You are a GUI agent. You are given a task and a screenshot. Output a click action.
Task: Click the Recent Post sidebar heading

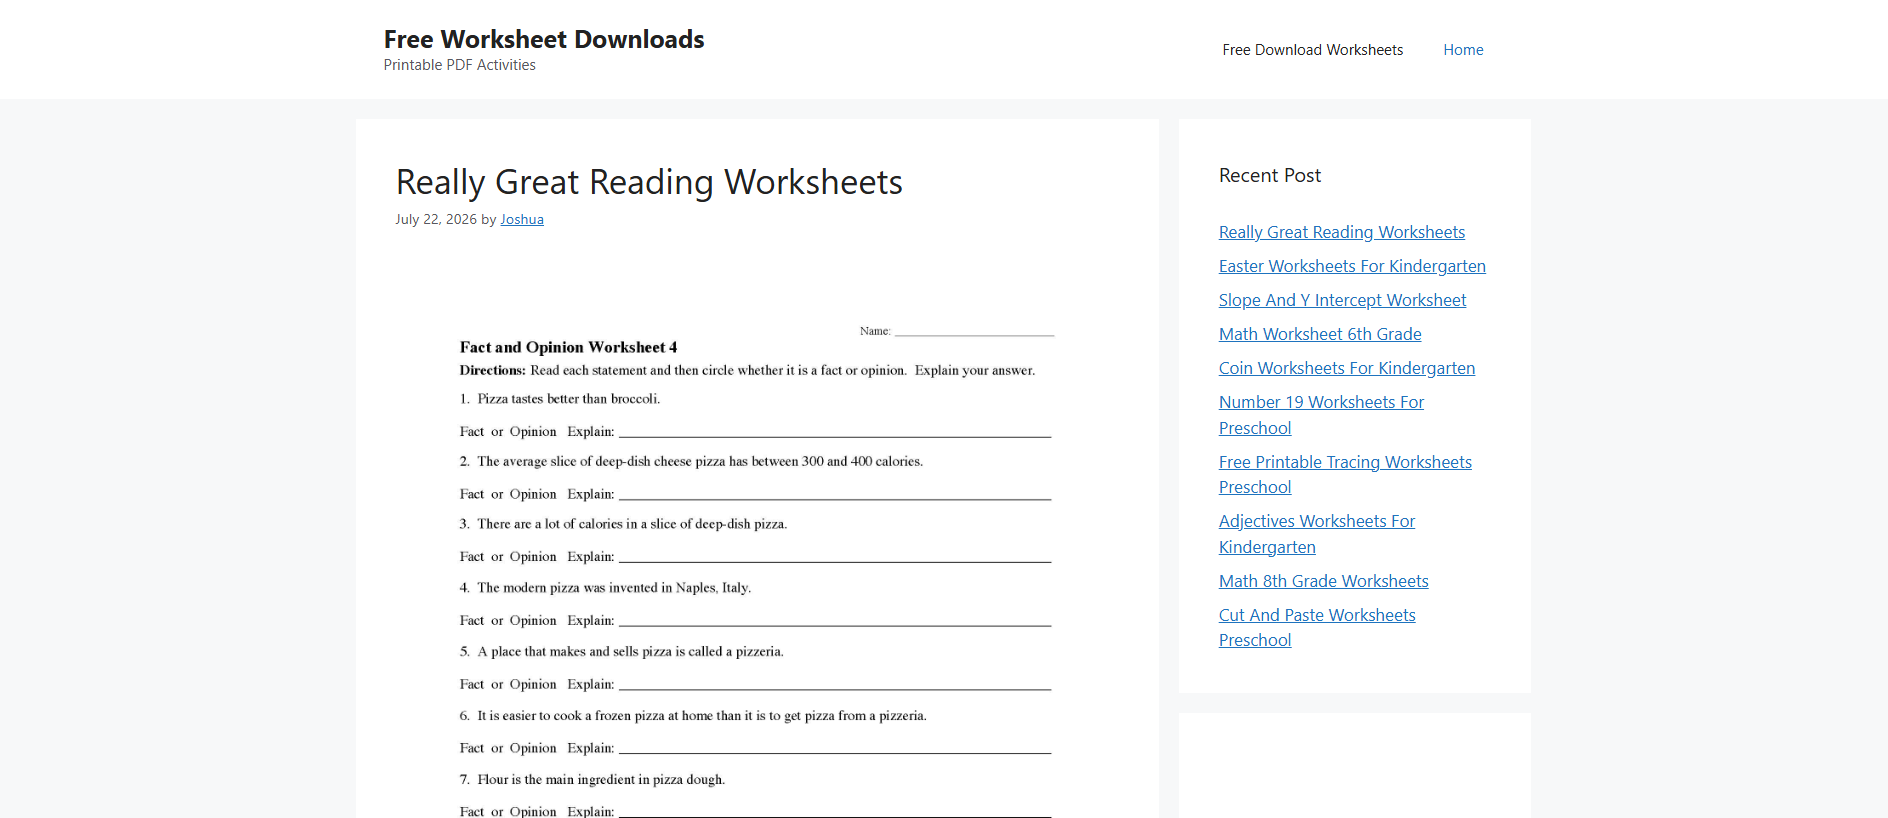(1270, 176)
